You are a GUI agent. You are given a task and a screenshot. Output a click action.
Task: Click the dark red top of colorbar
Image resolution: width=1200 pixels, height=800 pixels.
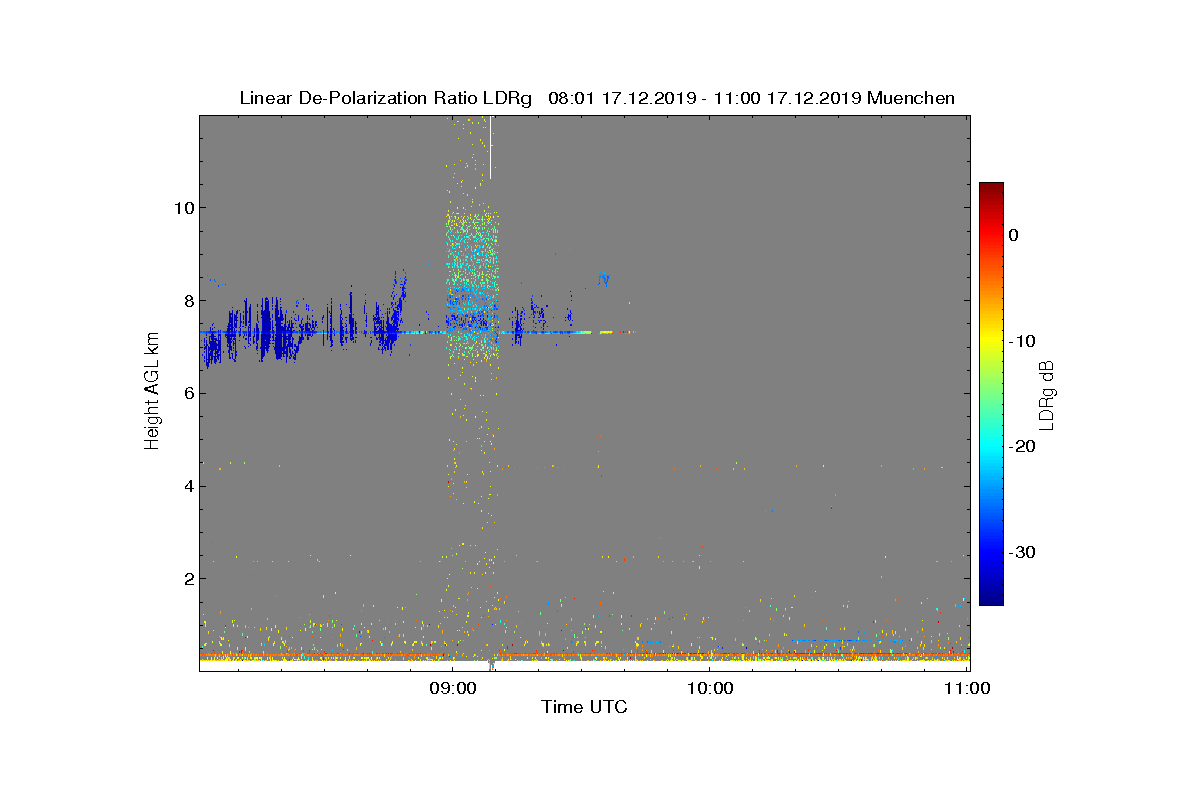pyautogui.click(x=991, y=190)
